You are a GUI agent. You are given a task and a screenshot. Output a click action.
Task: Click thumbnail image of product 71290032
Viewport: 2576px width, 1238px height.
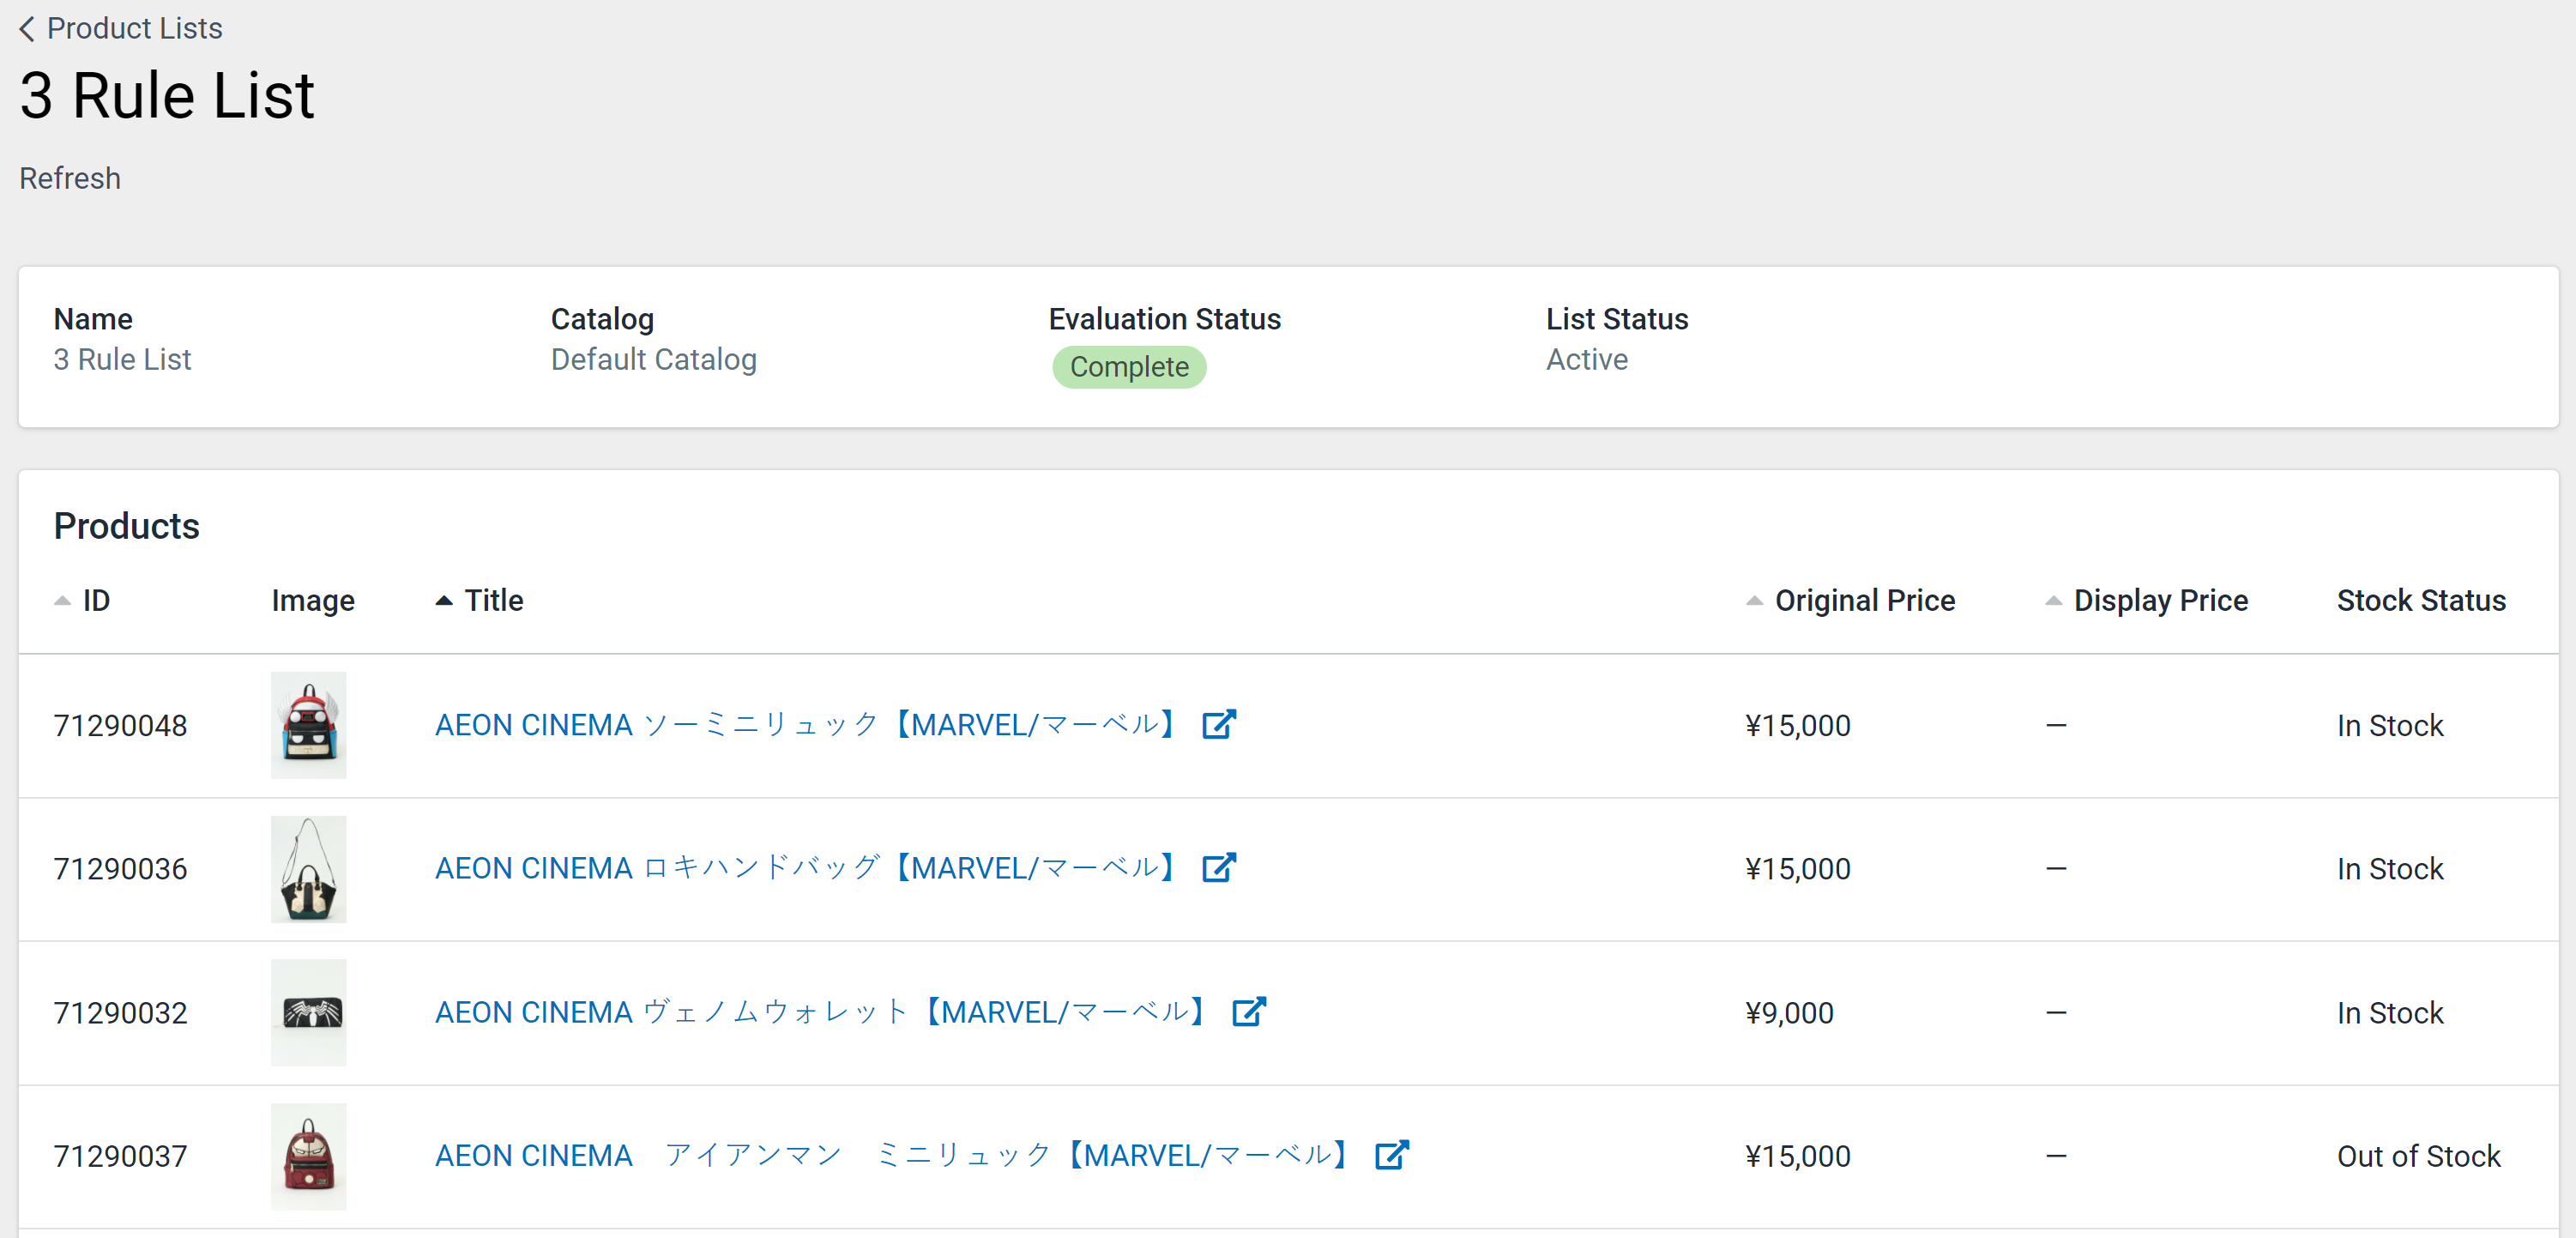point(309,1013)
